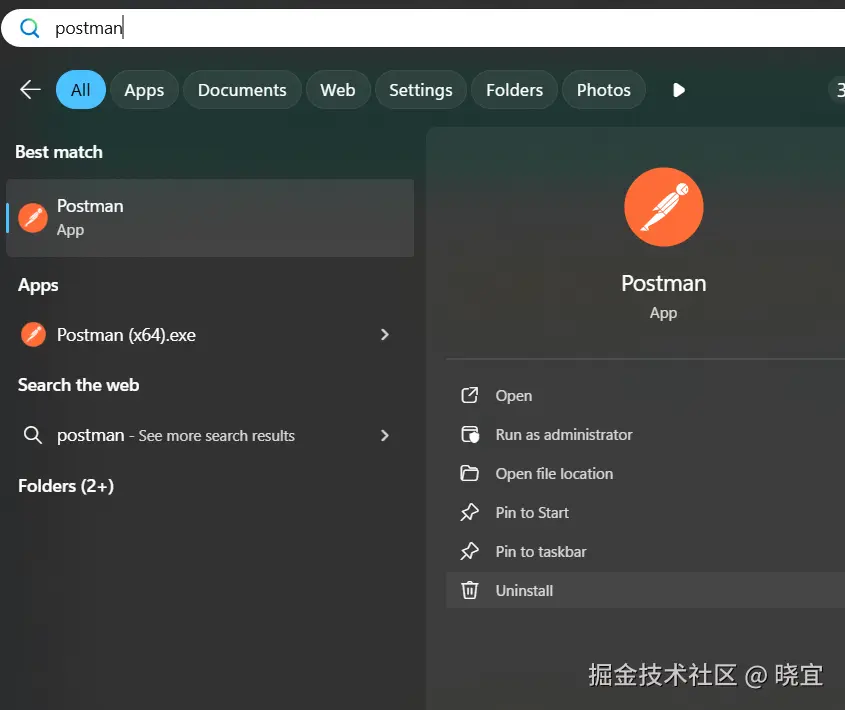Viewport: 845px width, 710px height.
Task: Click the large orange Postman logo
Action: pos(663,207)
